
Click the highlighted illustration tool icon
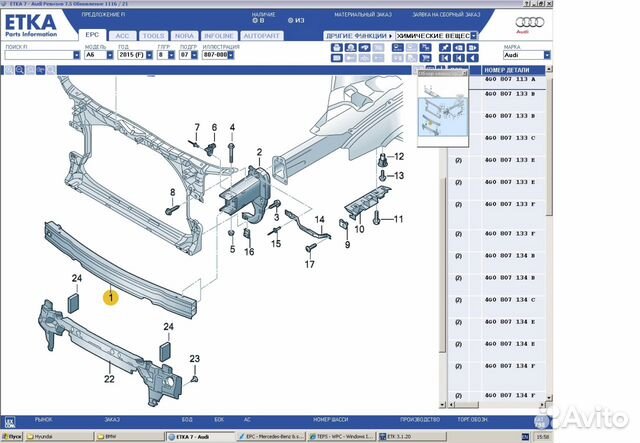tap(40, 70)
